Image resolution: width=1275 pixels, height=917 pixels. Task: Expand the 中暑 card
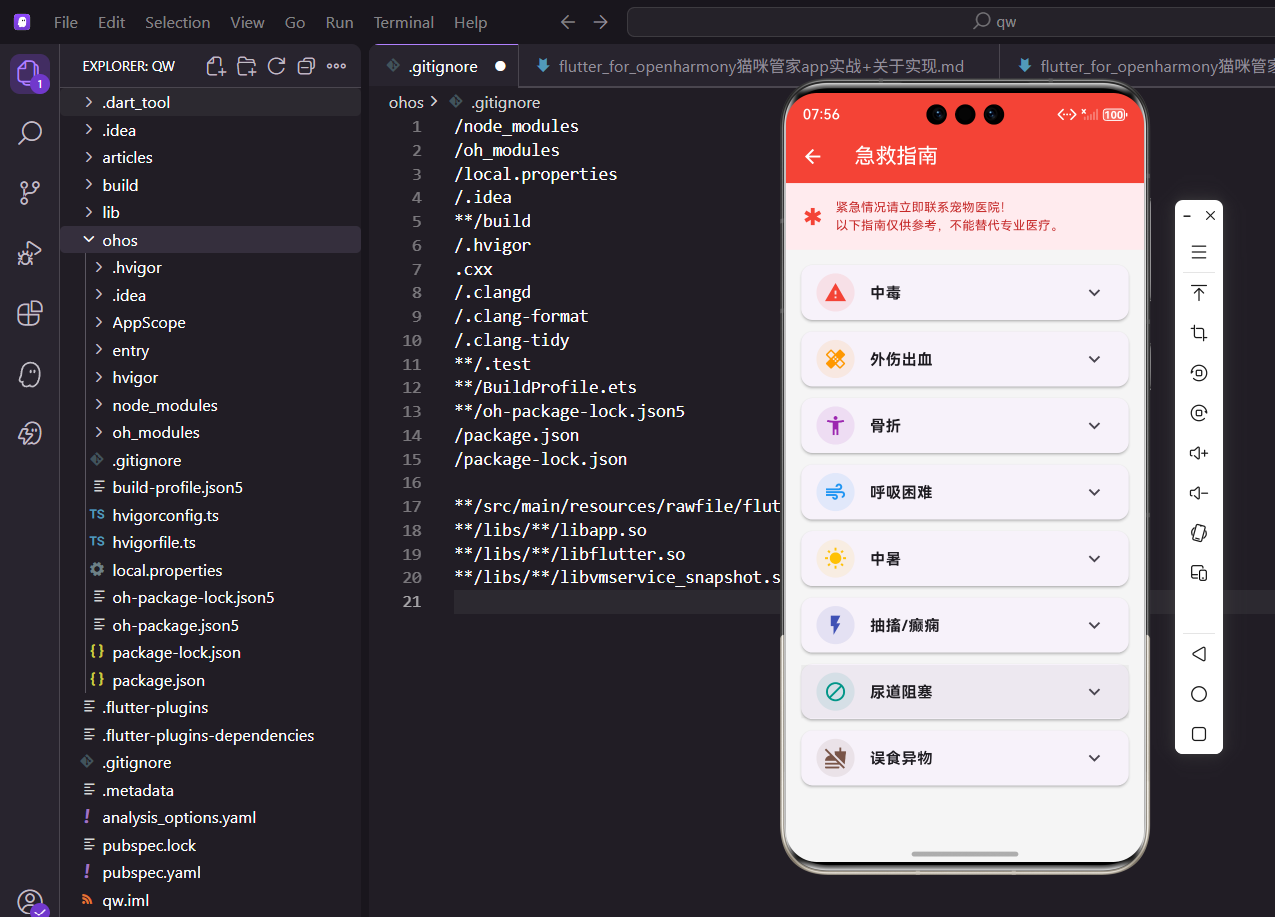tap(965, 559)
